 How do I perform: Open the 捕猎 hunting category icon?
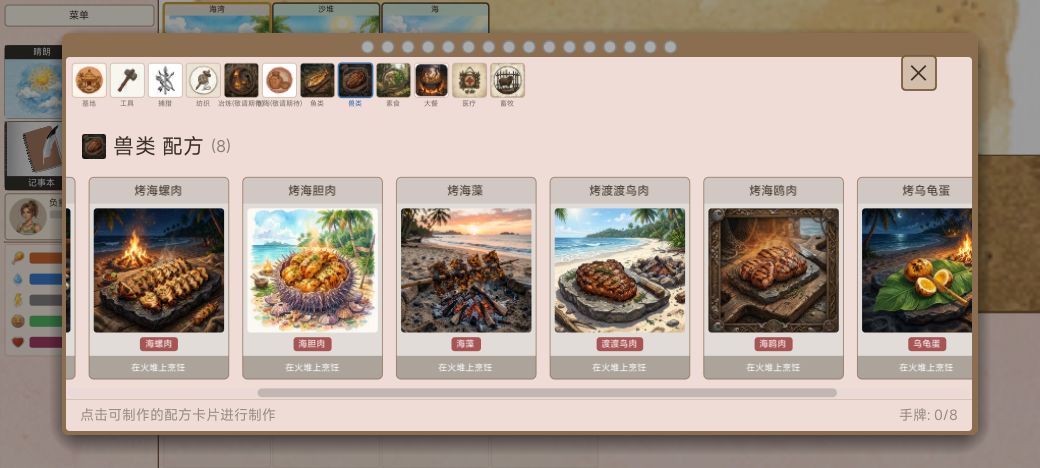[x=165, y=80]
